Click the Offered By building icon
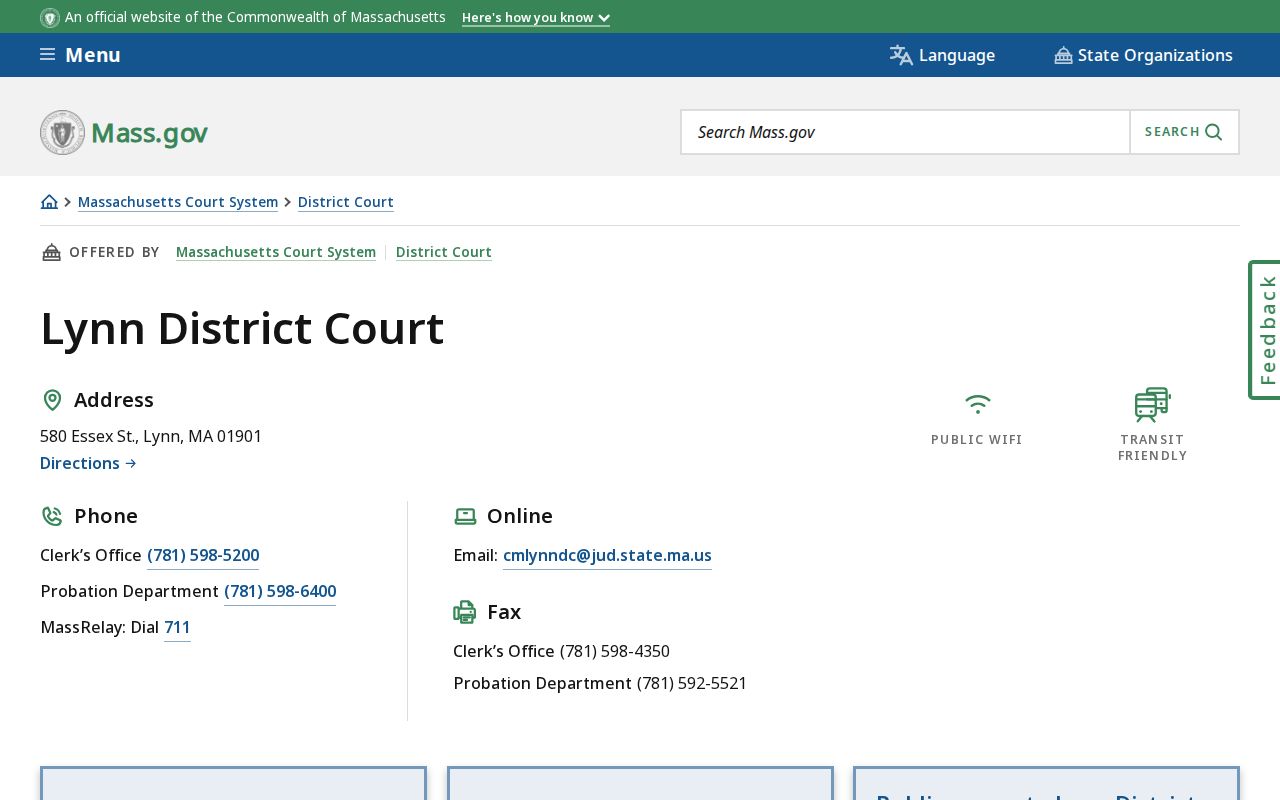The width and height of the screenshot is (1280, 800). pos(51,252)
